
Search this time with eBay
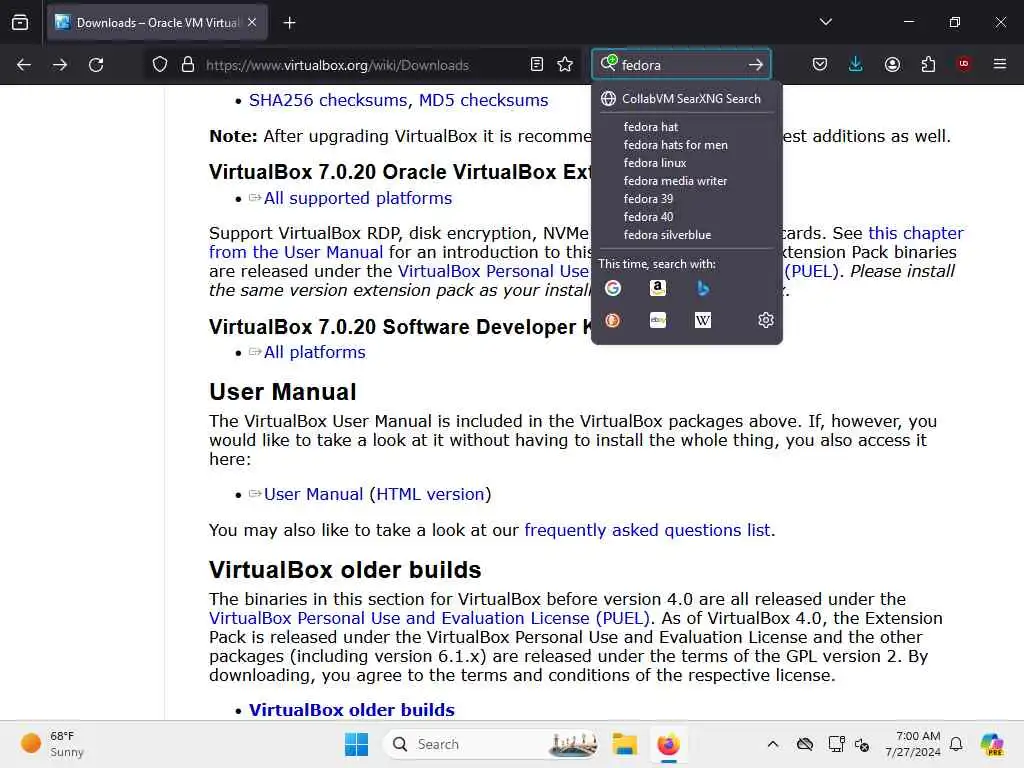click(658, 320)
